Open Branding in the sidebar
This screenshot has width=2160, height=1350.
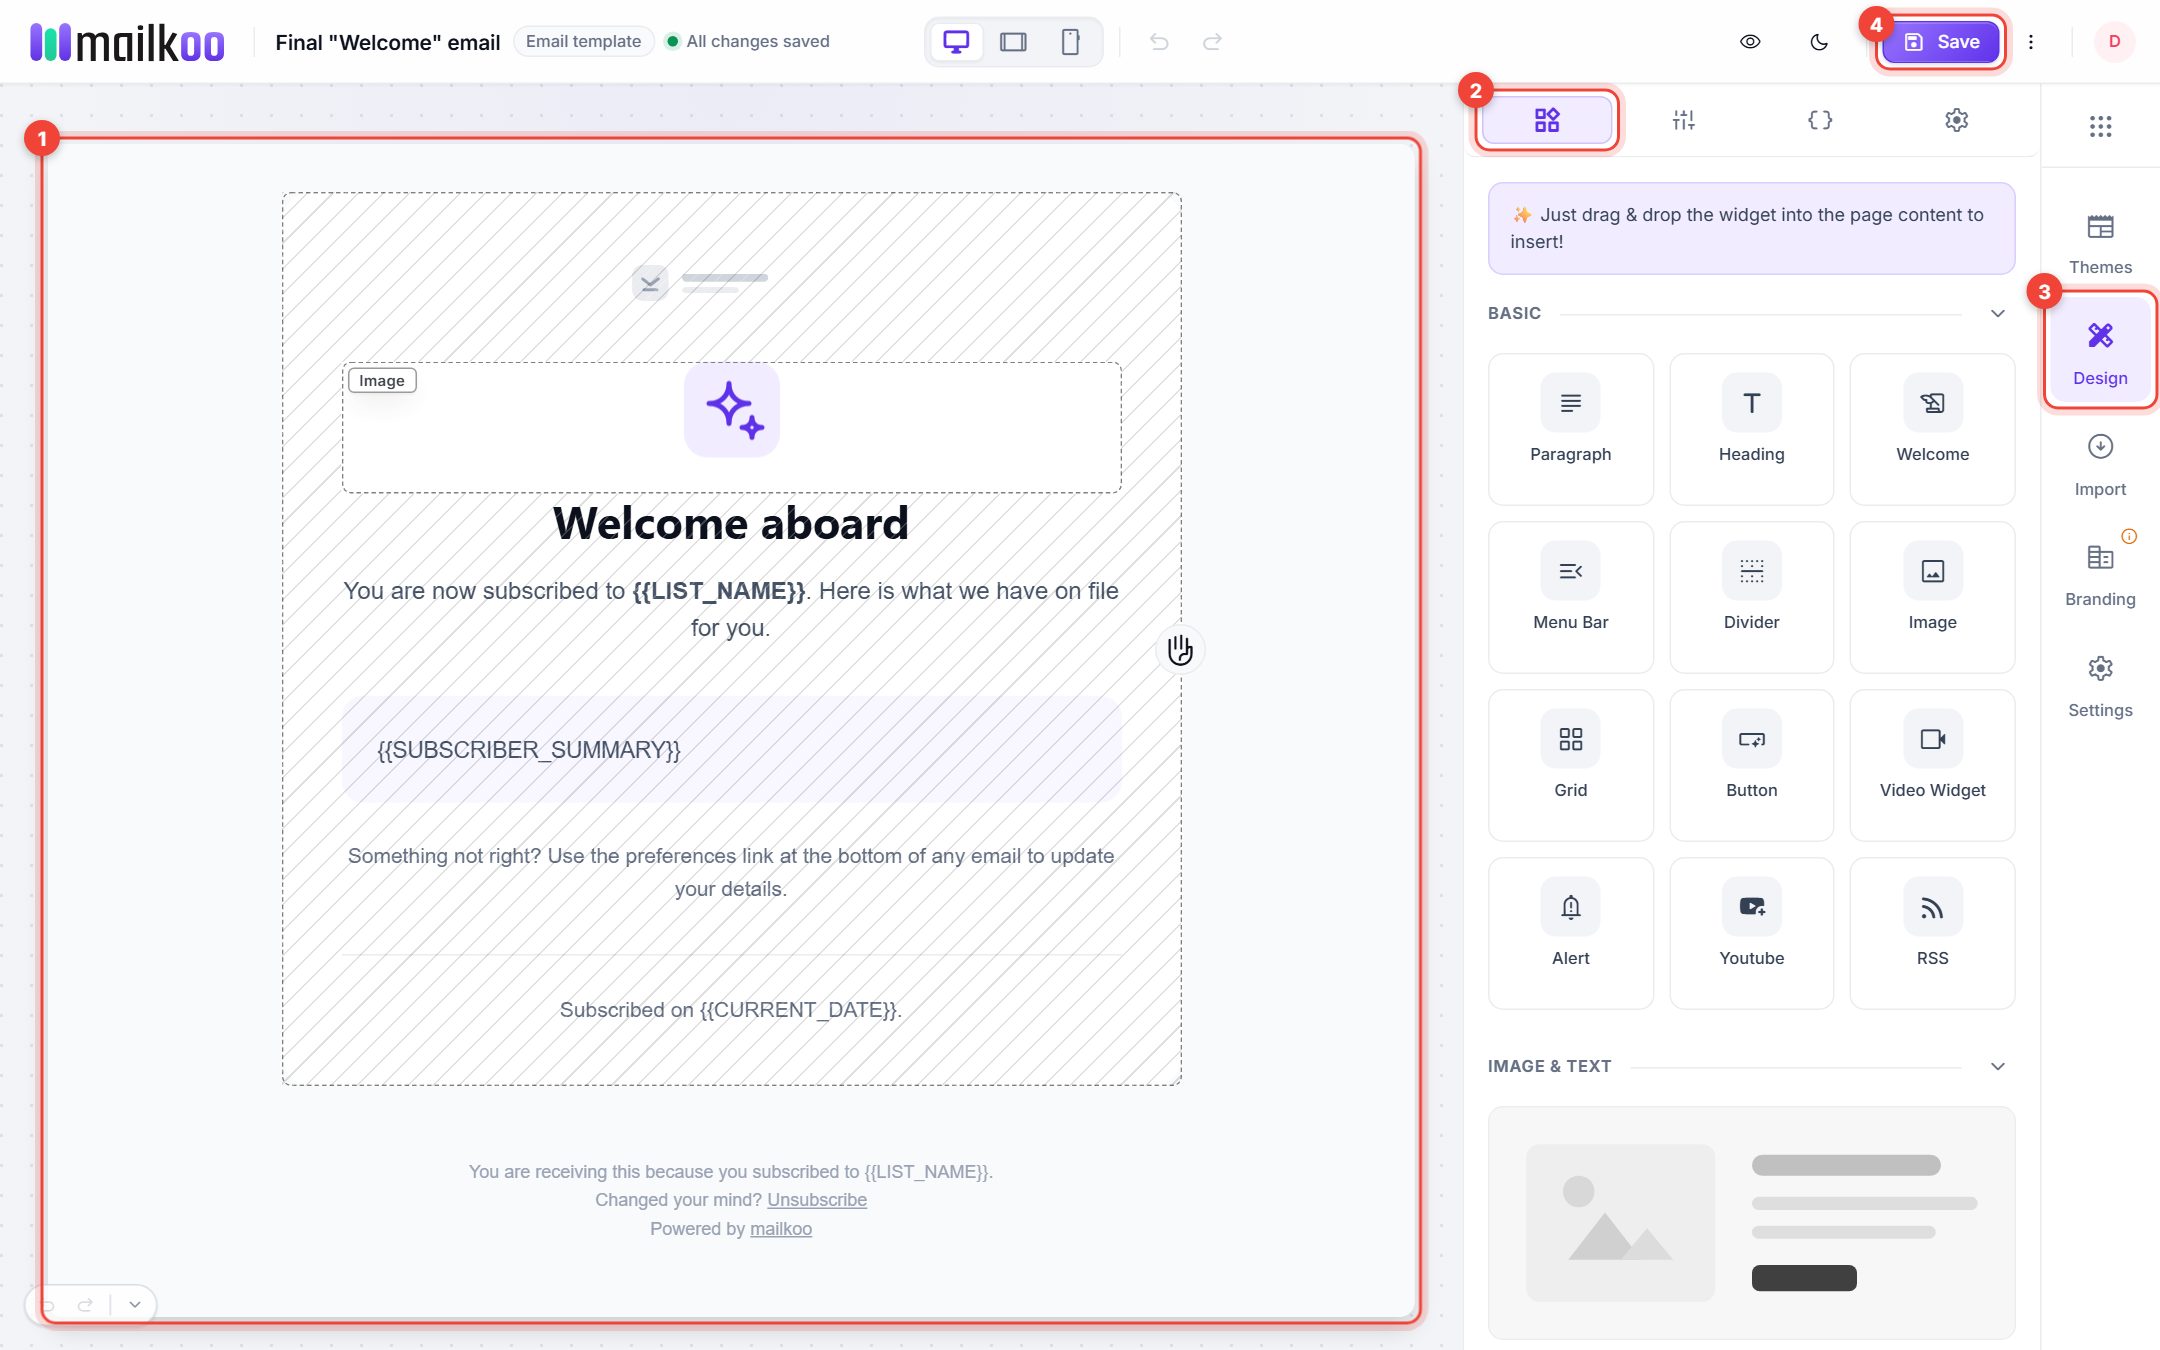pyautogui.click(x=2100, y=575)
